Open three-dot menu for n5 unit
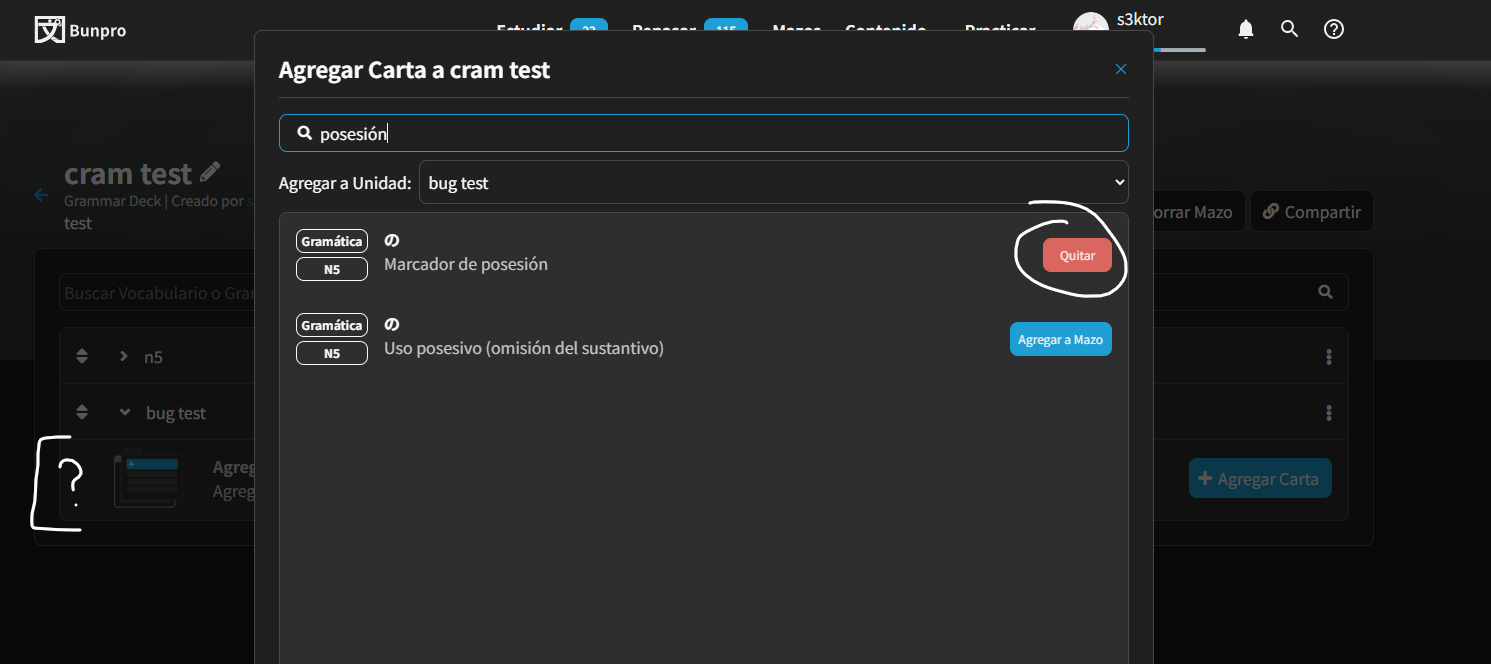 (1328, 357)
